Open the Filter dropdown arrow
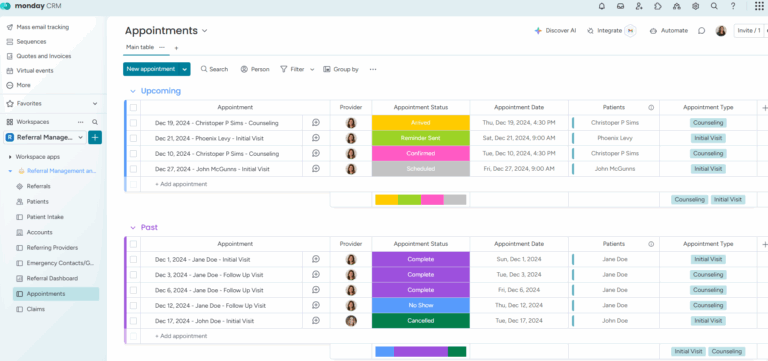This screenshot has height=361, width=768. click(312, 70)
